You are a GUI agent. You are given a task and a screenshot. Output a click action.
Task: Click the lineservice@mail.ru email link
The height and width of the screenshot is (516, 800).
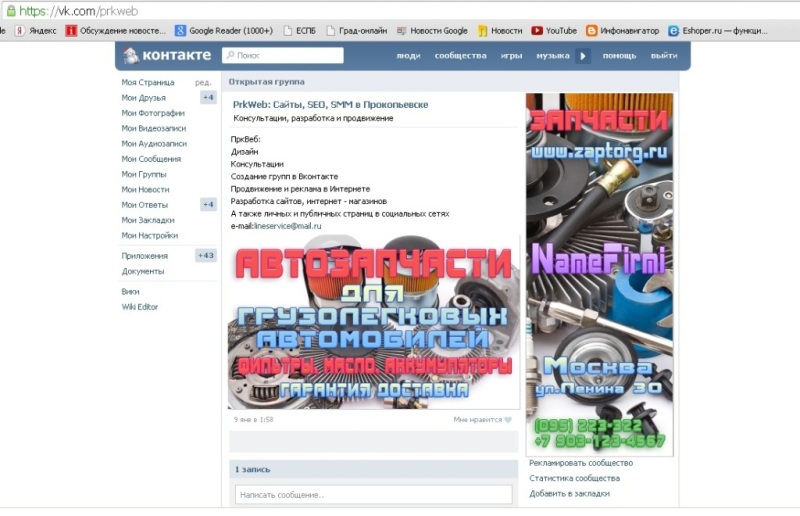point(288,226)
